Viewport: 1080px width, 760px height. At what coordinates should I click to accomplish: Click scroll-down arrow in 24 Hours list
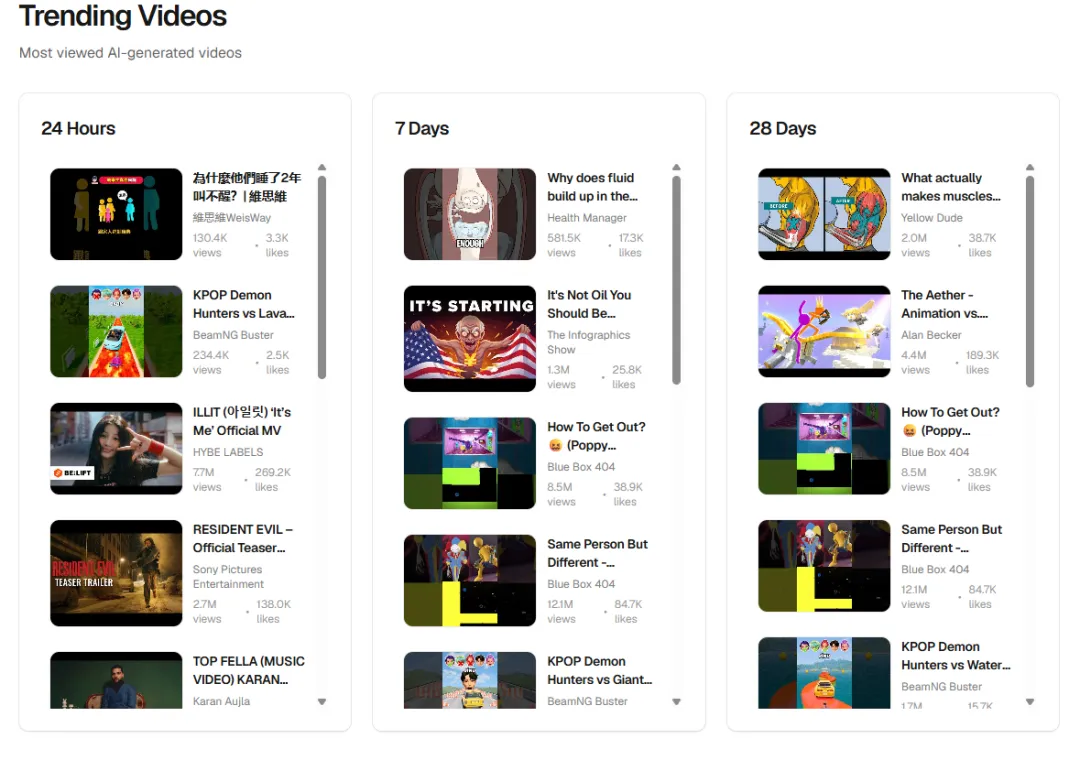tap(322, 702)
